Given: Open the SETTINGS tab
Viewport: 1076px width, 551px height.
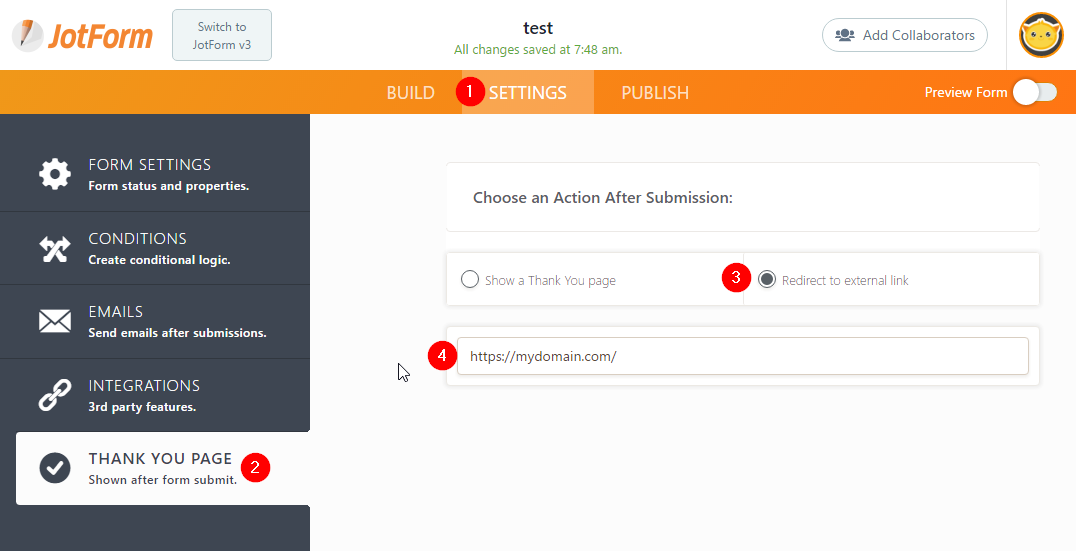Looking at the screenshot, I should pyautogui.click(x=527, y=93).
